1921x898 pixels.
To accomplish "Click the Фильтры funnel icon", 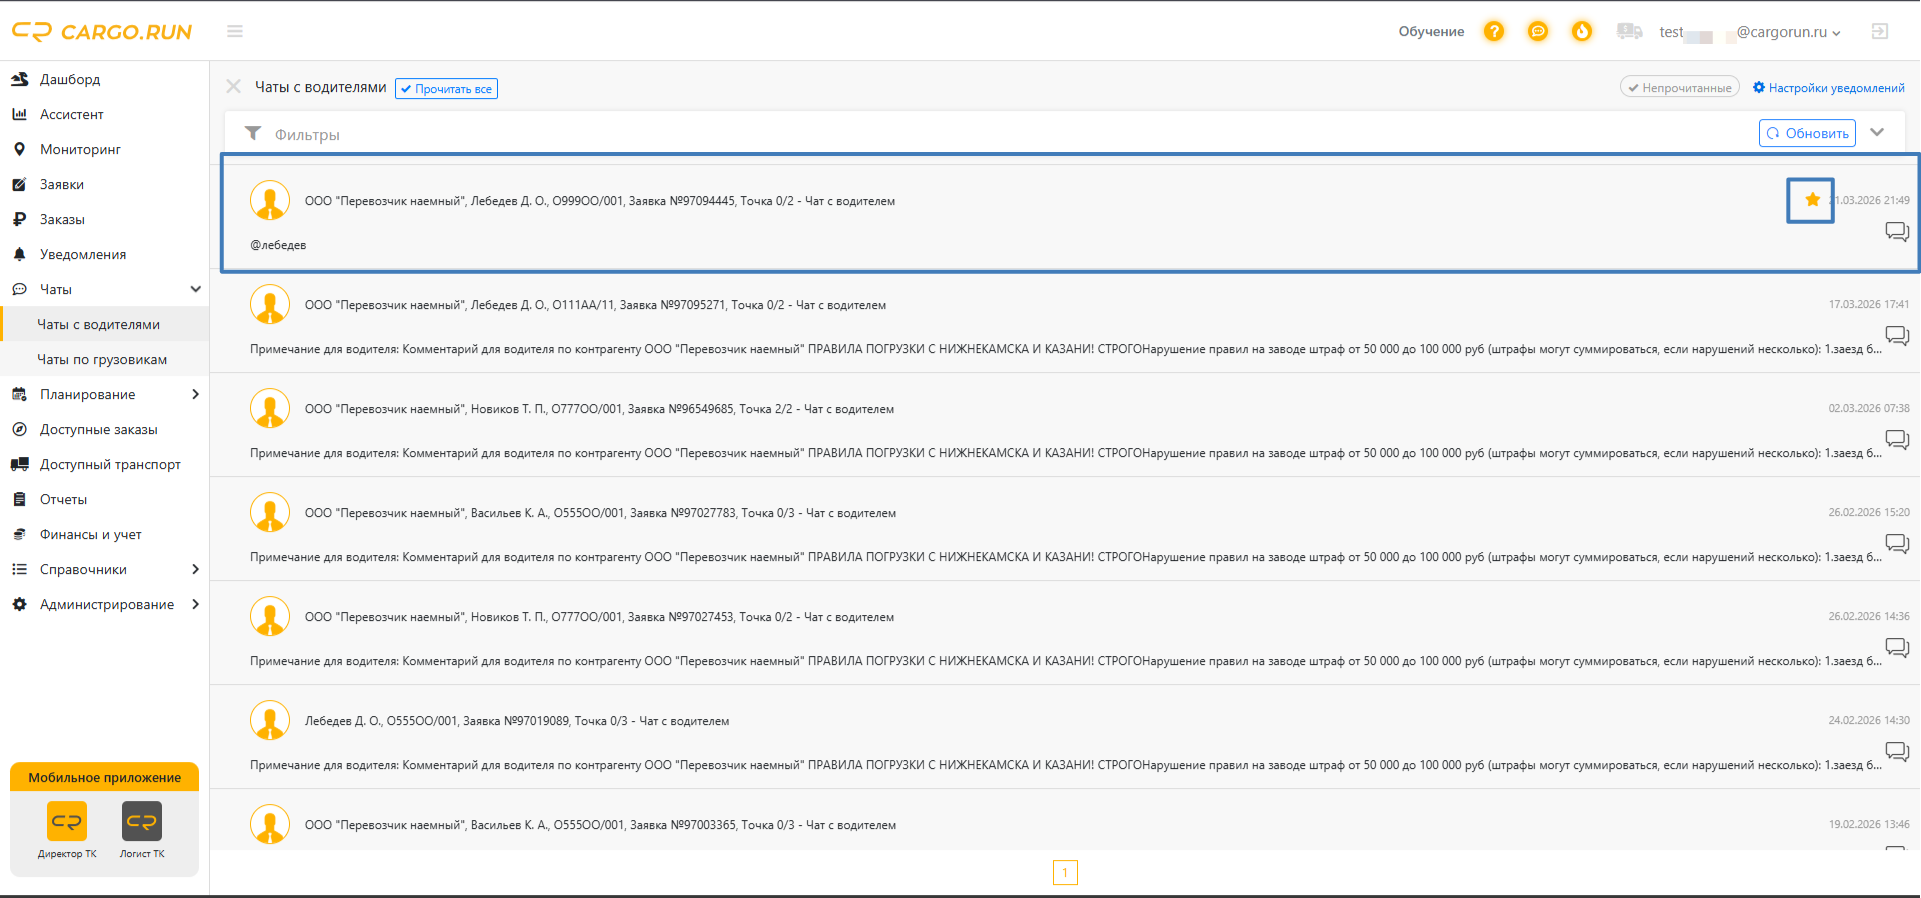I will tap(253, 134).
